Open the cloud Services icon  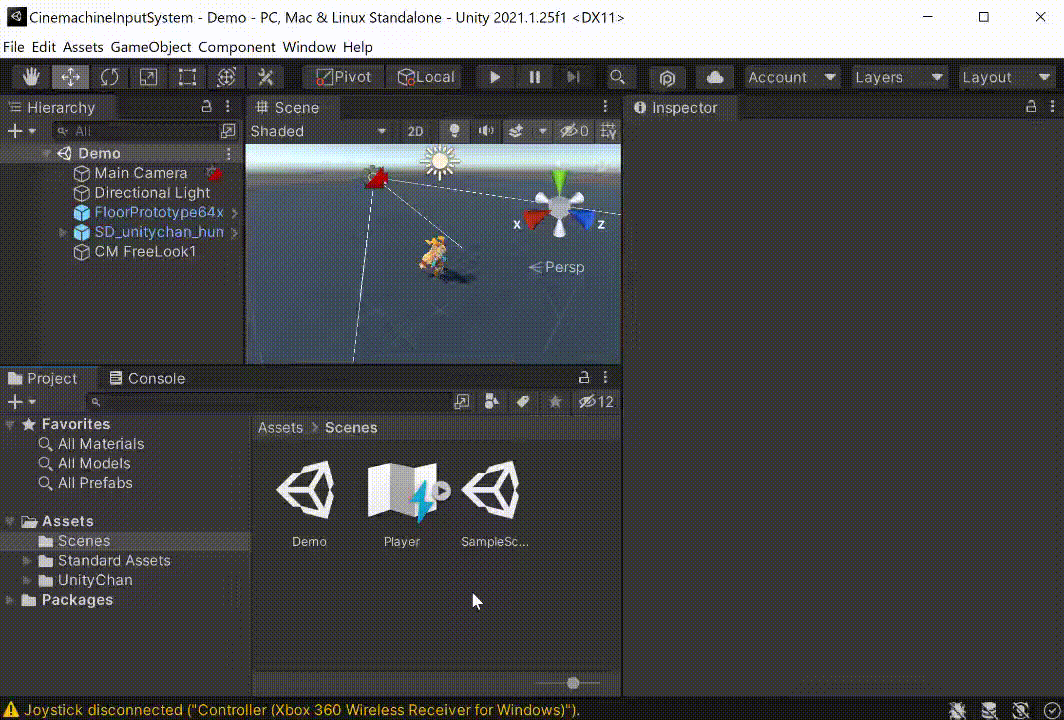click(x=715, y=77)
